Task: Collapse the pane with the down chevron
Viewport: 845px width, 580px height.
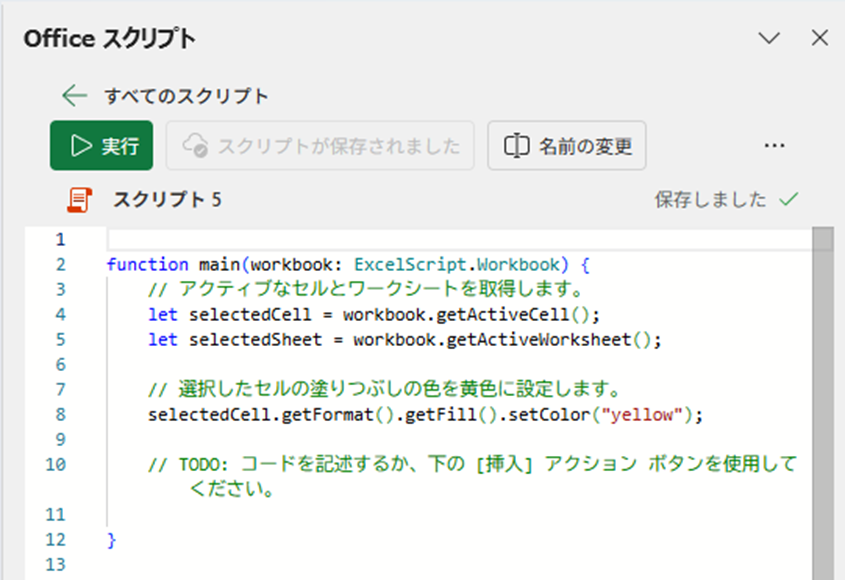Action: click(769, 38)
